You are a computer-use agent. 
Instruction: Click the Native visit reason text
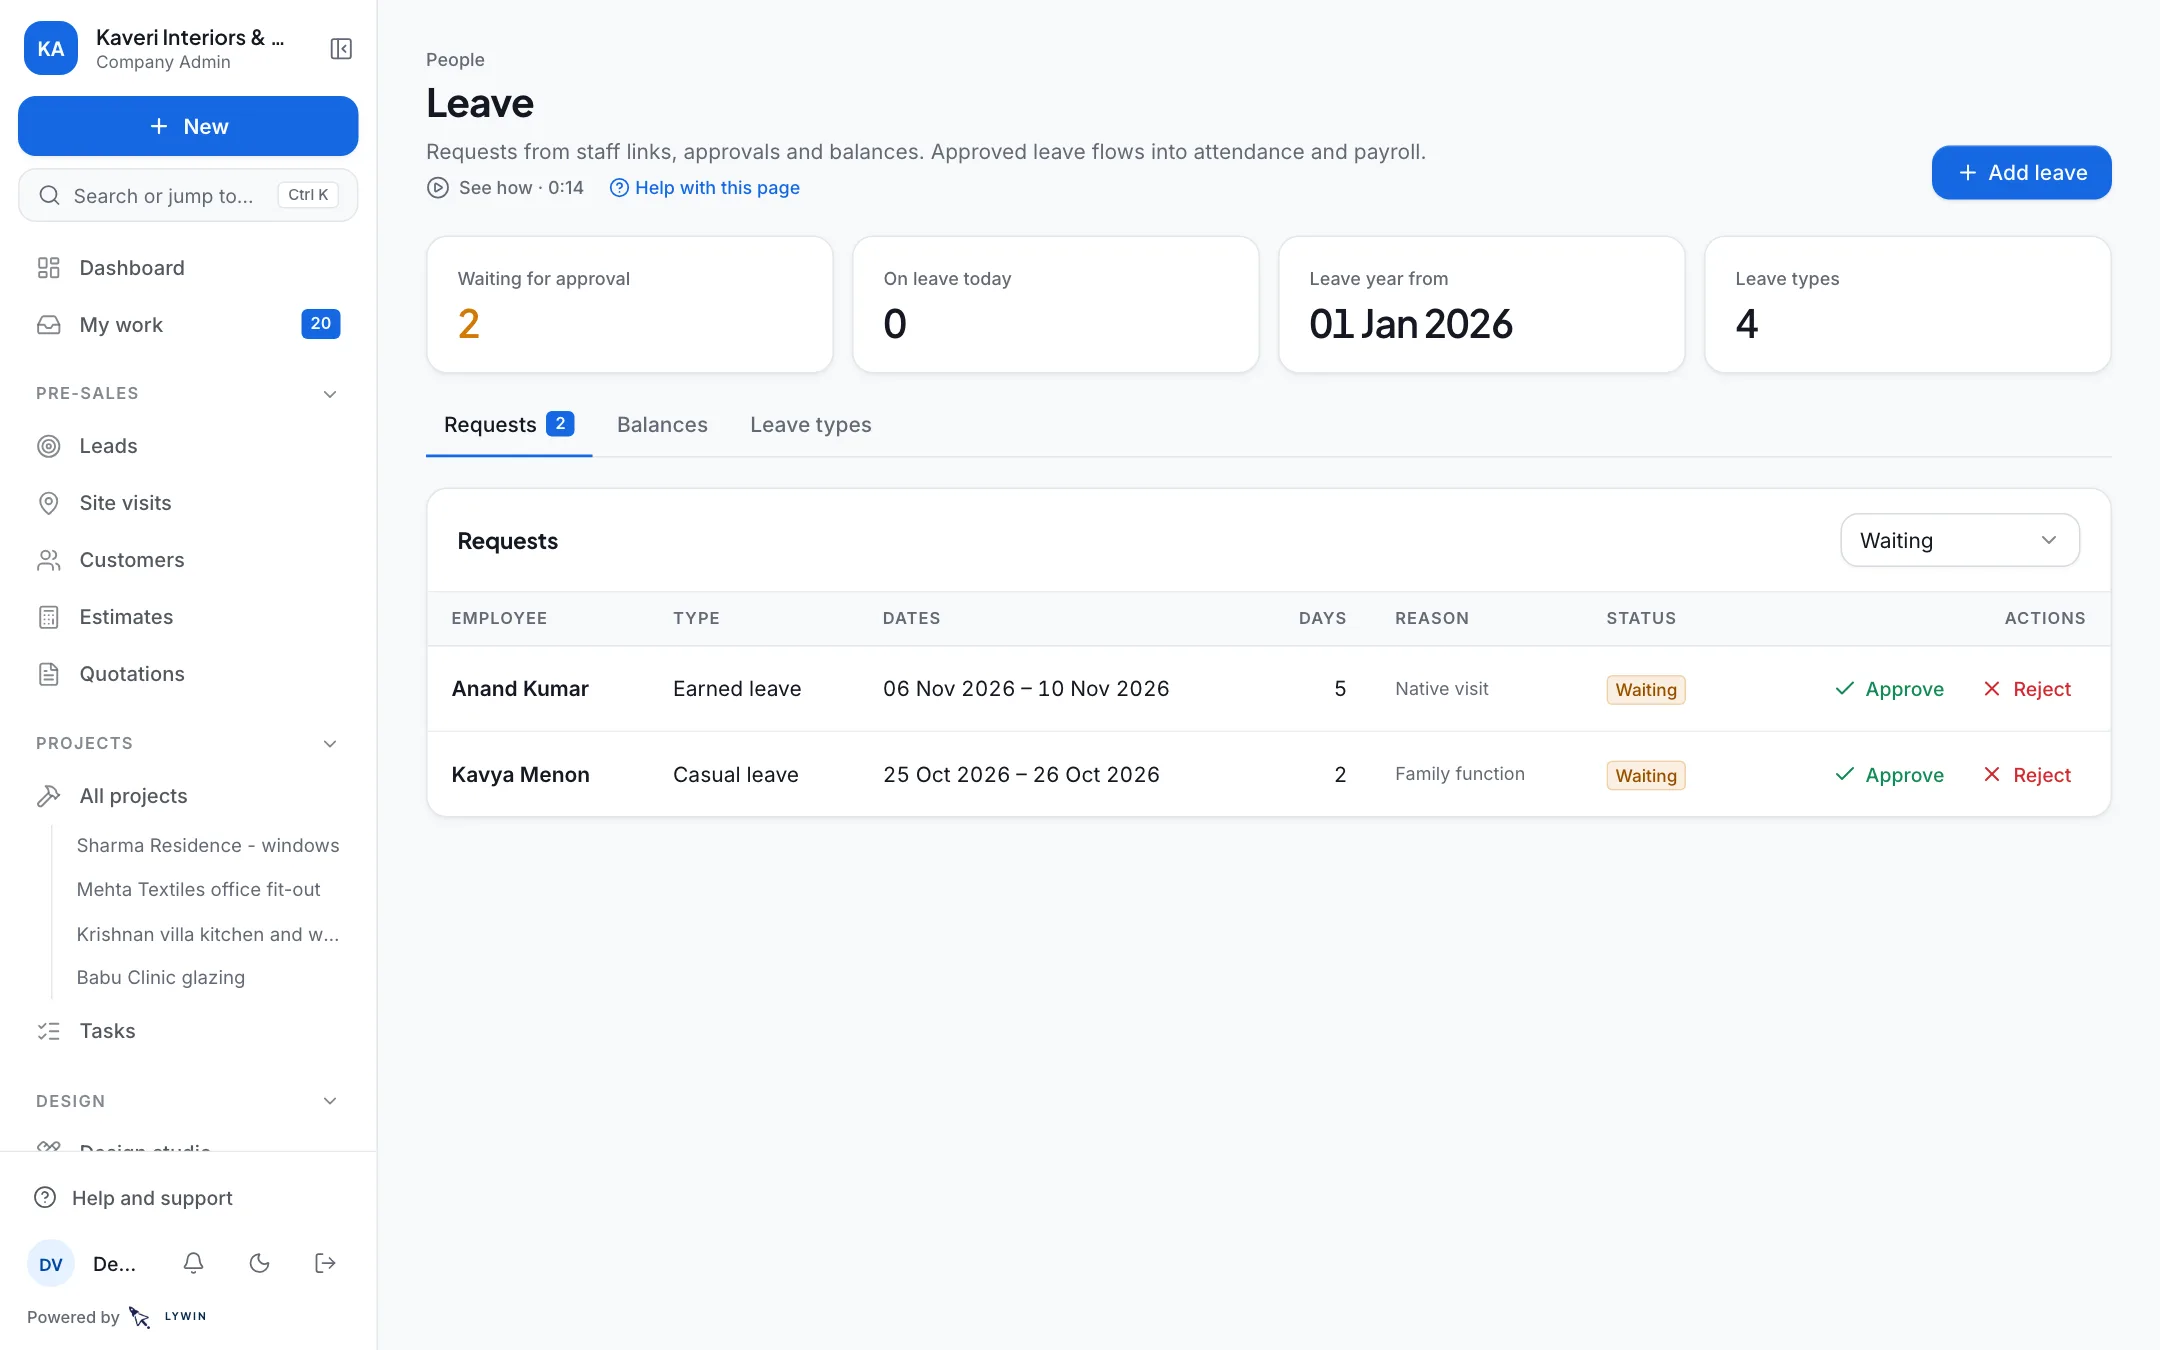[x=1442, y=689]
